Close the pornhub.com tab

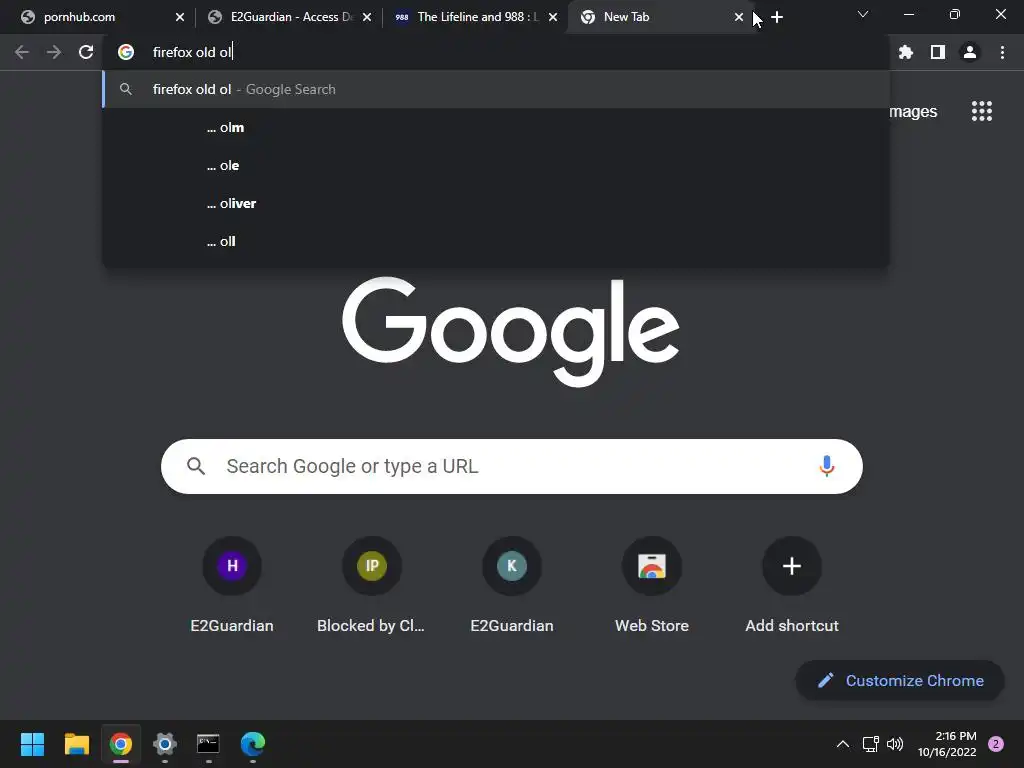pos(180,17)
